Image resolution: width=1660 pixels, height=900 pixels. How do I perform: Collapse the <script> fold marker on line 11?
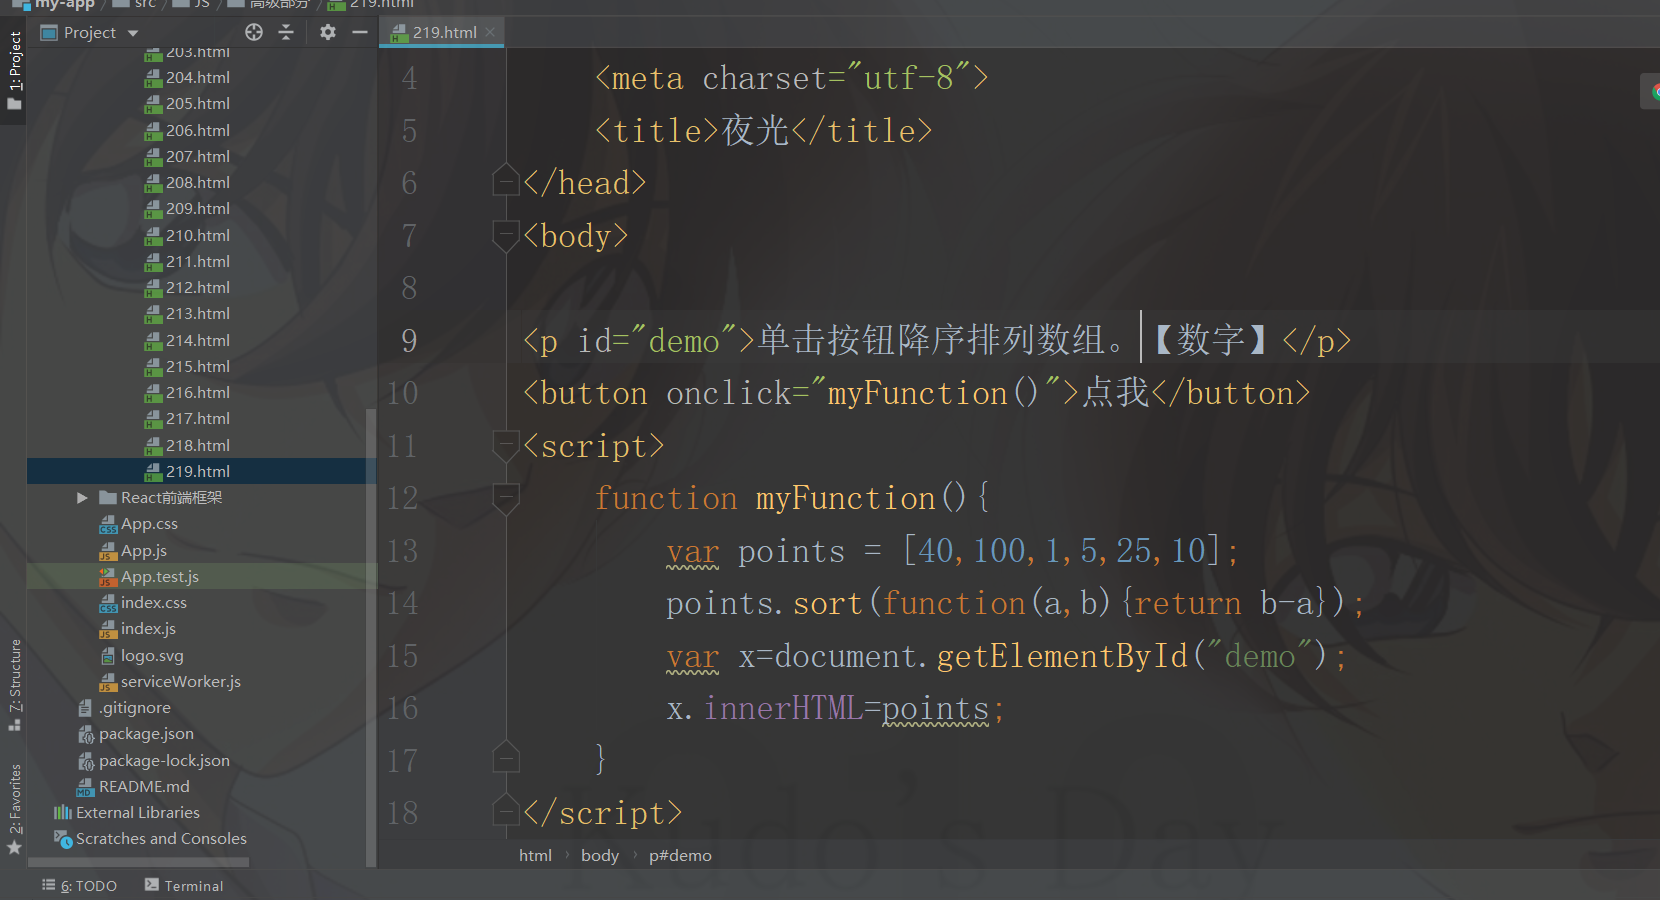(x=506, y=445)
